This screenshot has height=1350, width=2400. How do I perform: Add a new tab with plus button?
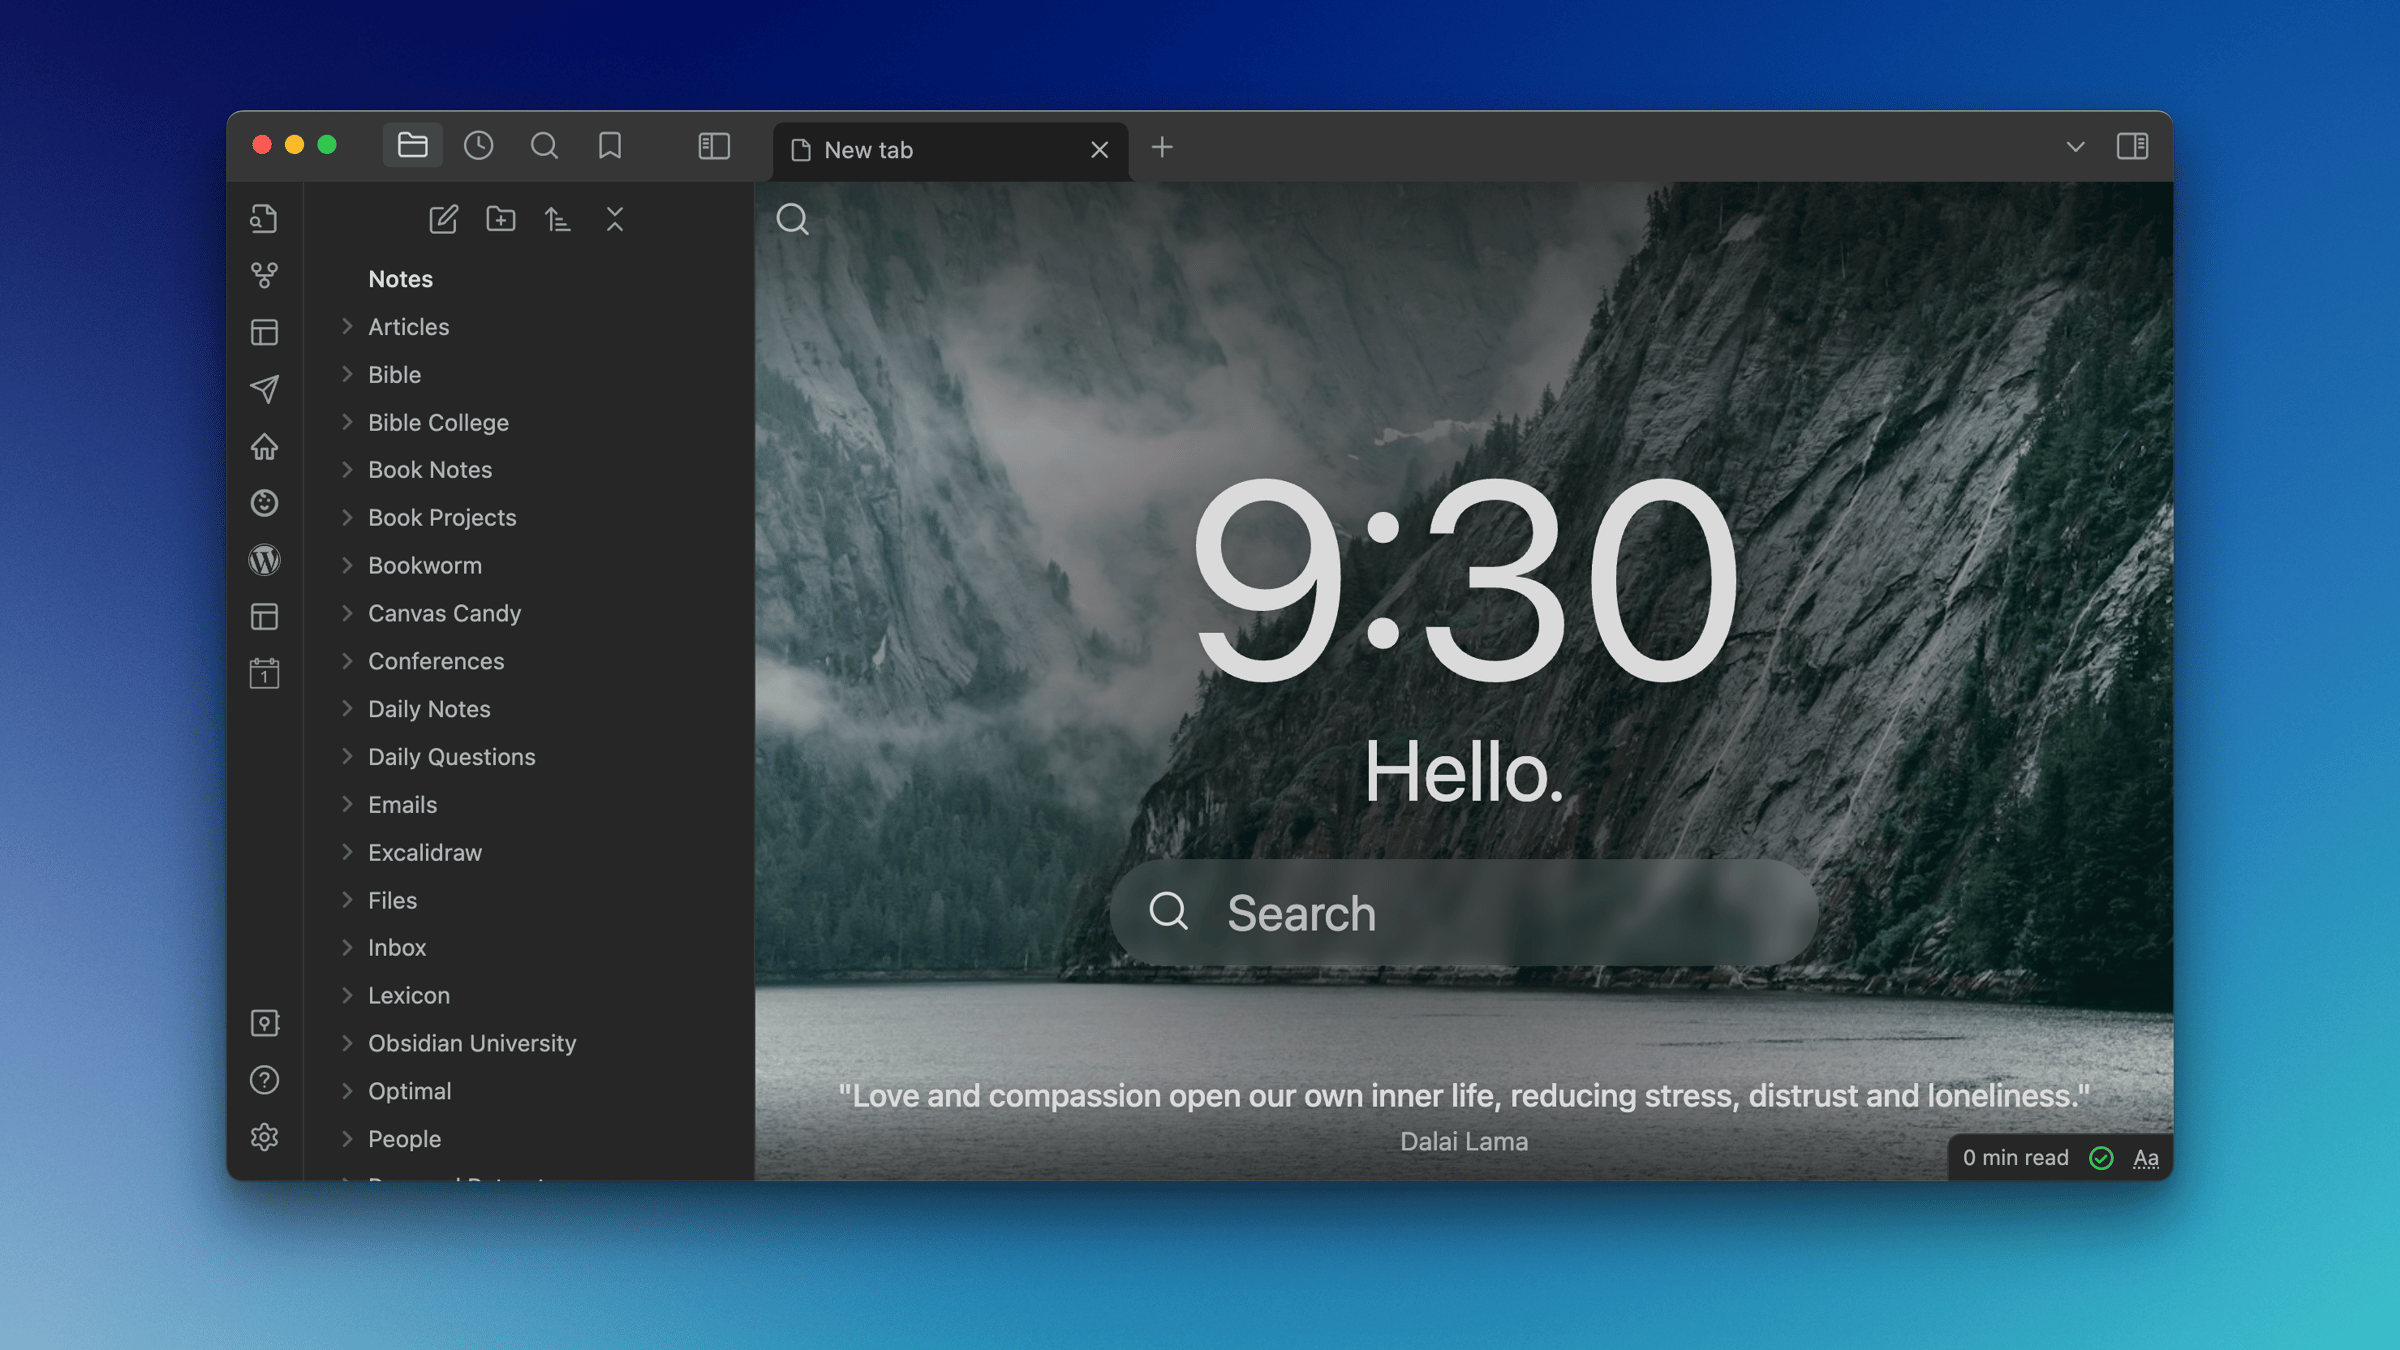click(1162, 148)
